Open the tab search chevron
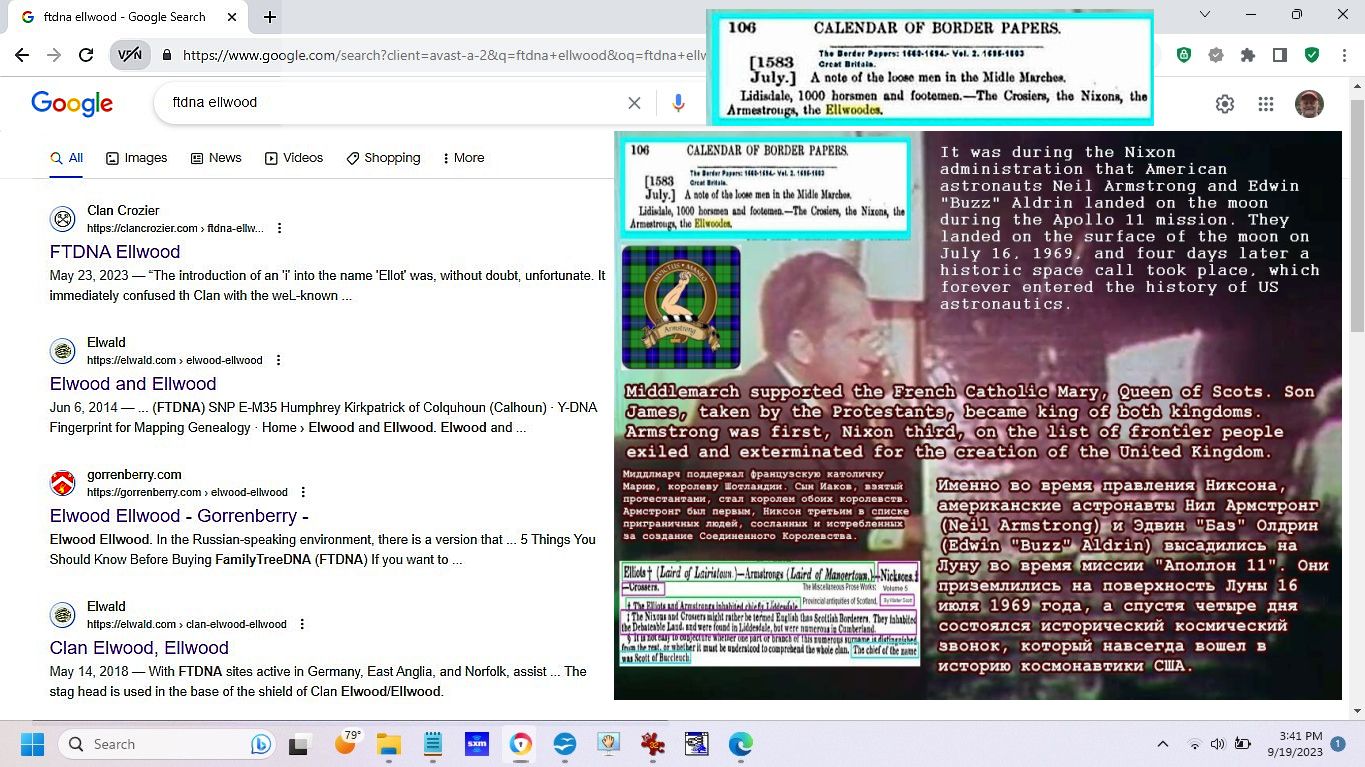 coord(1205,14)
